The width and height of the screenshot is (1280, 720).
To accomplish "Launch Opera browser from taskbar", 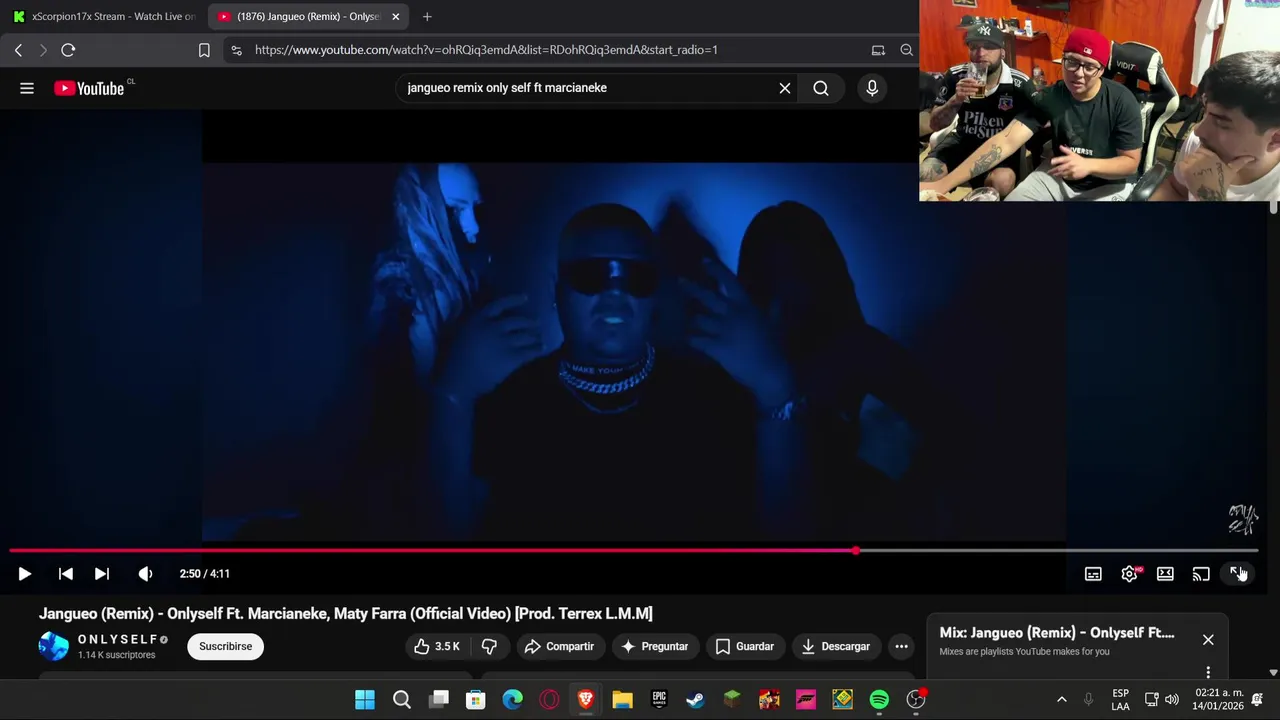I will 549,699.
